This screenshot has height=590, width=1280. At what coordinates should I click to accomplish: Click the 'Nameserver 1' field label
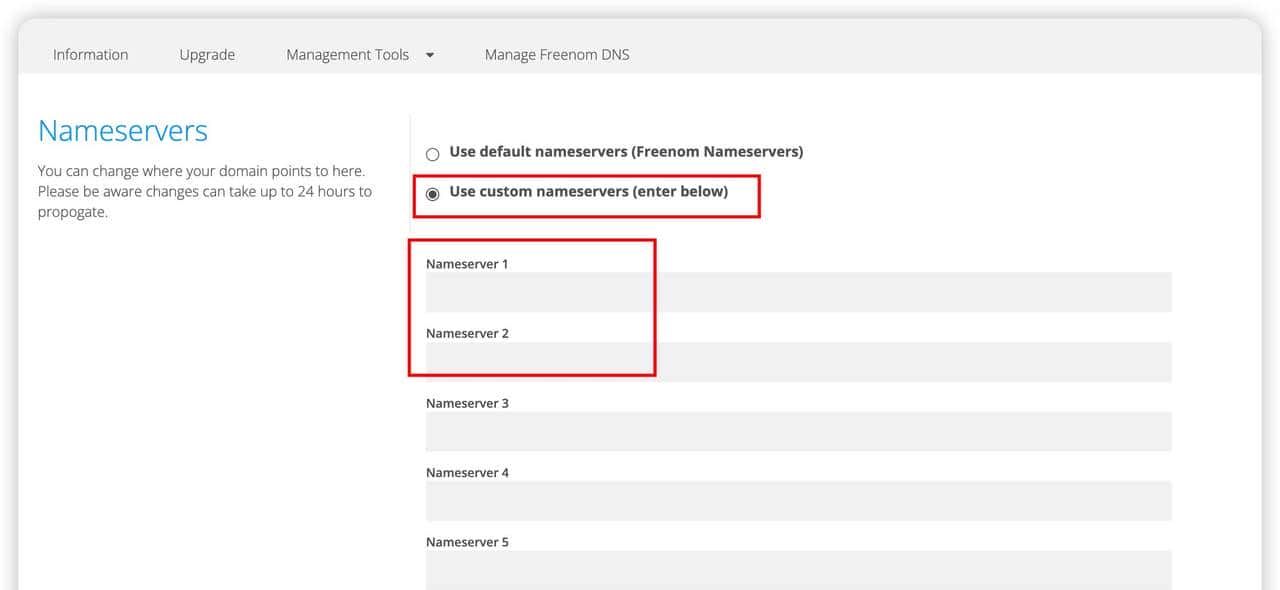[x=467, y=264]
